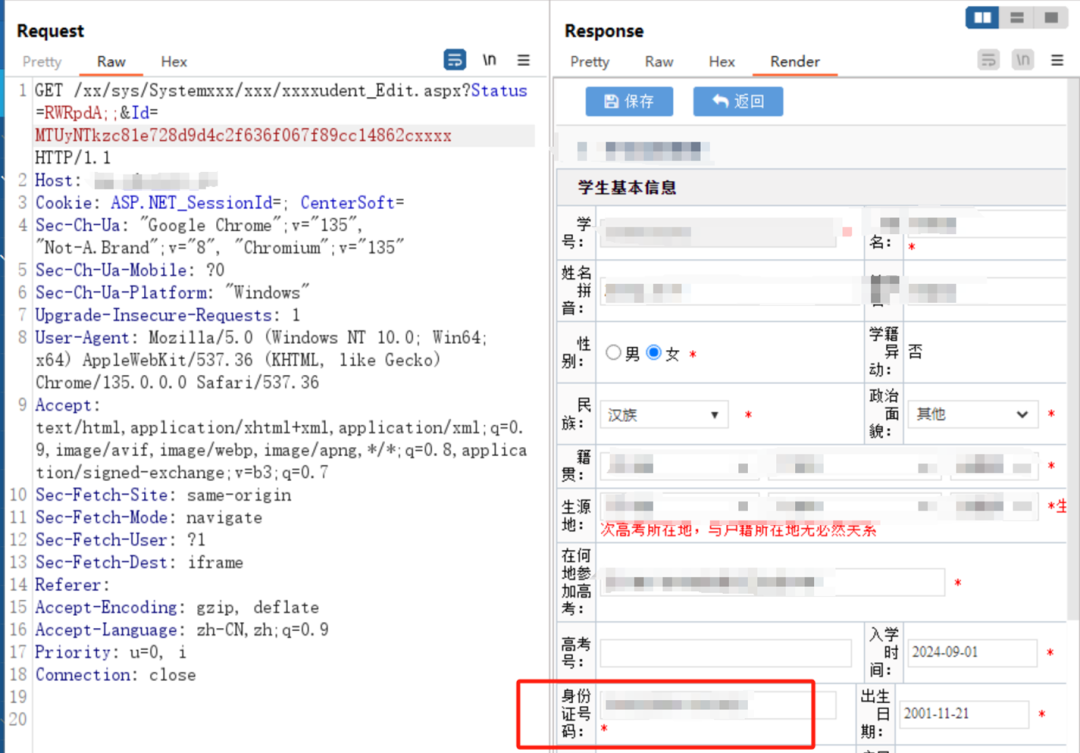Image resolution: width=1080 pixels, height=753 pixels.
Task: Open first 生源地 province dropdown
Action: click(679, 506)
